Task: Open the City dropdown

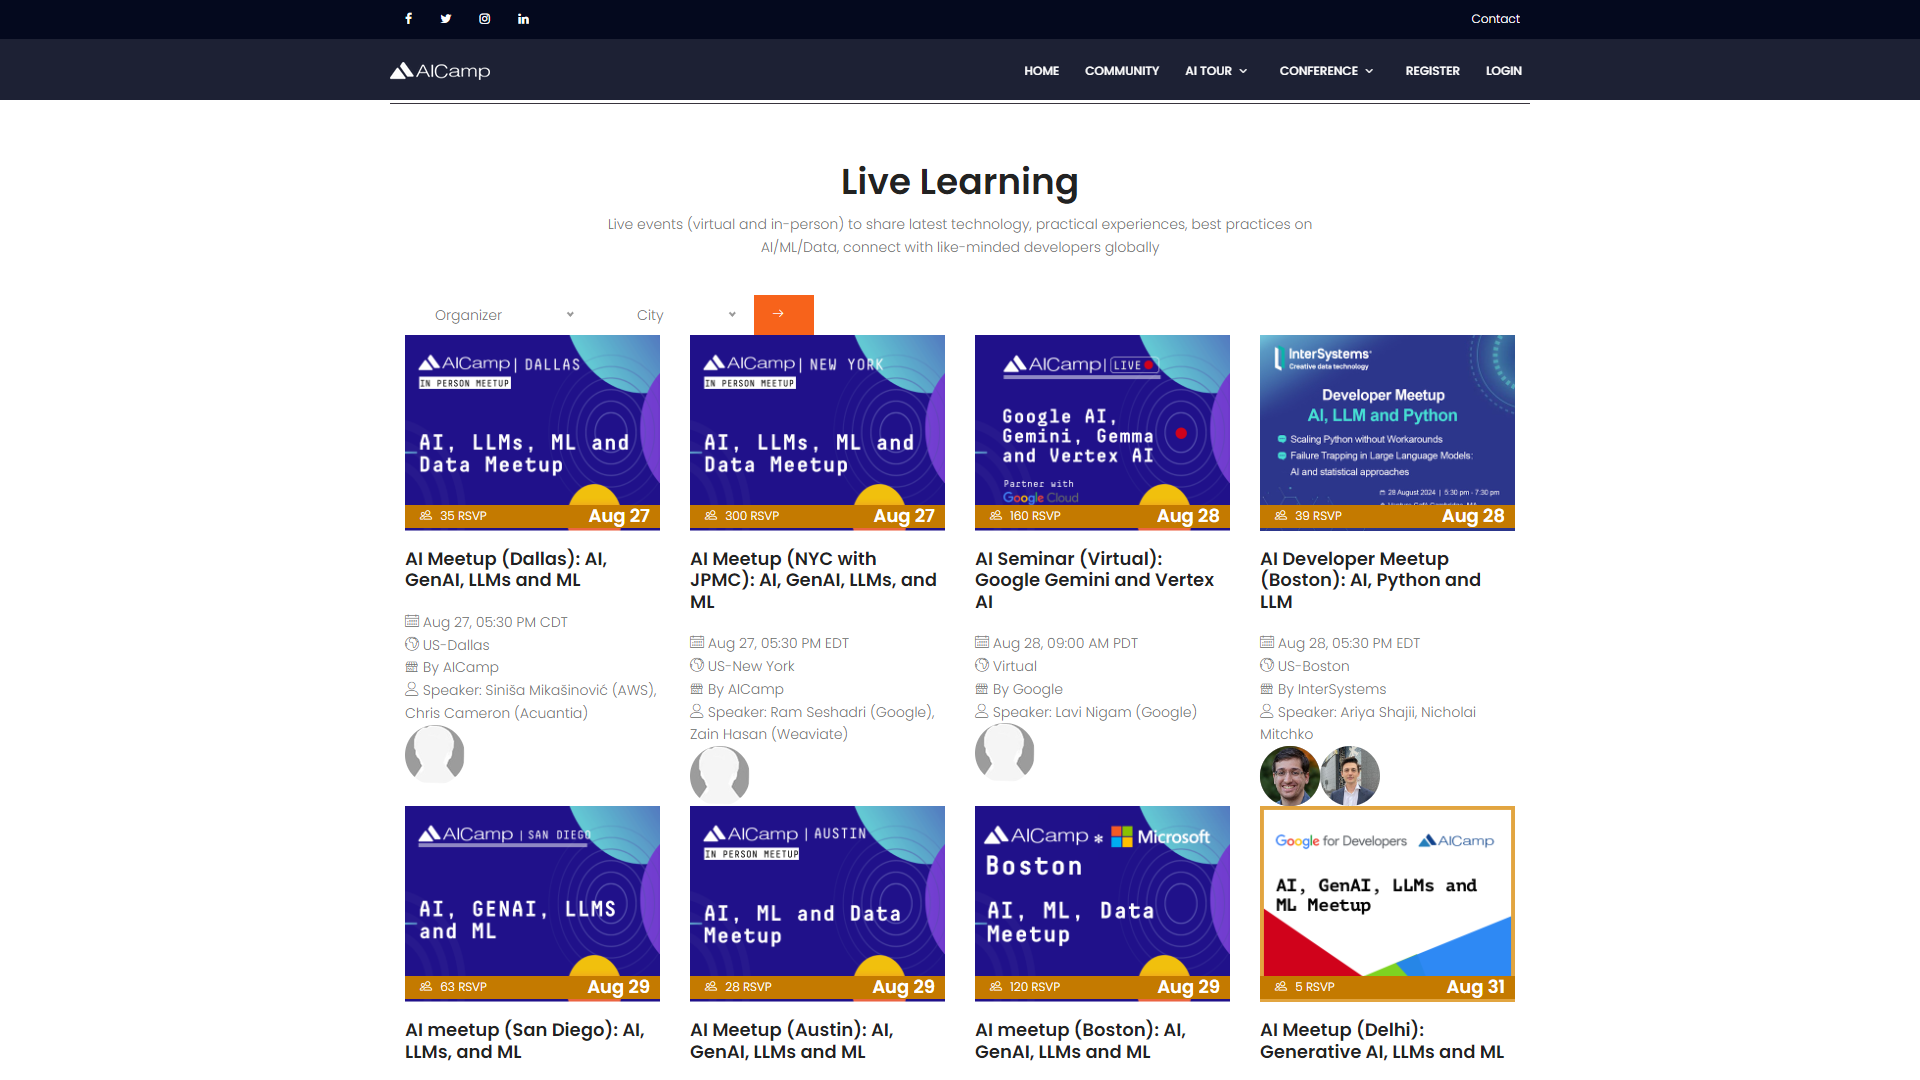Action: click(x=684, y=314)
